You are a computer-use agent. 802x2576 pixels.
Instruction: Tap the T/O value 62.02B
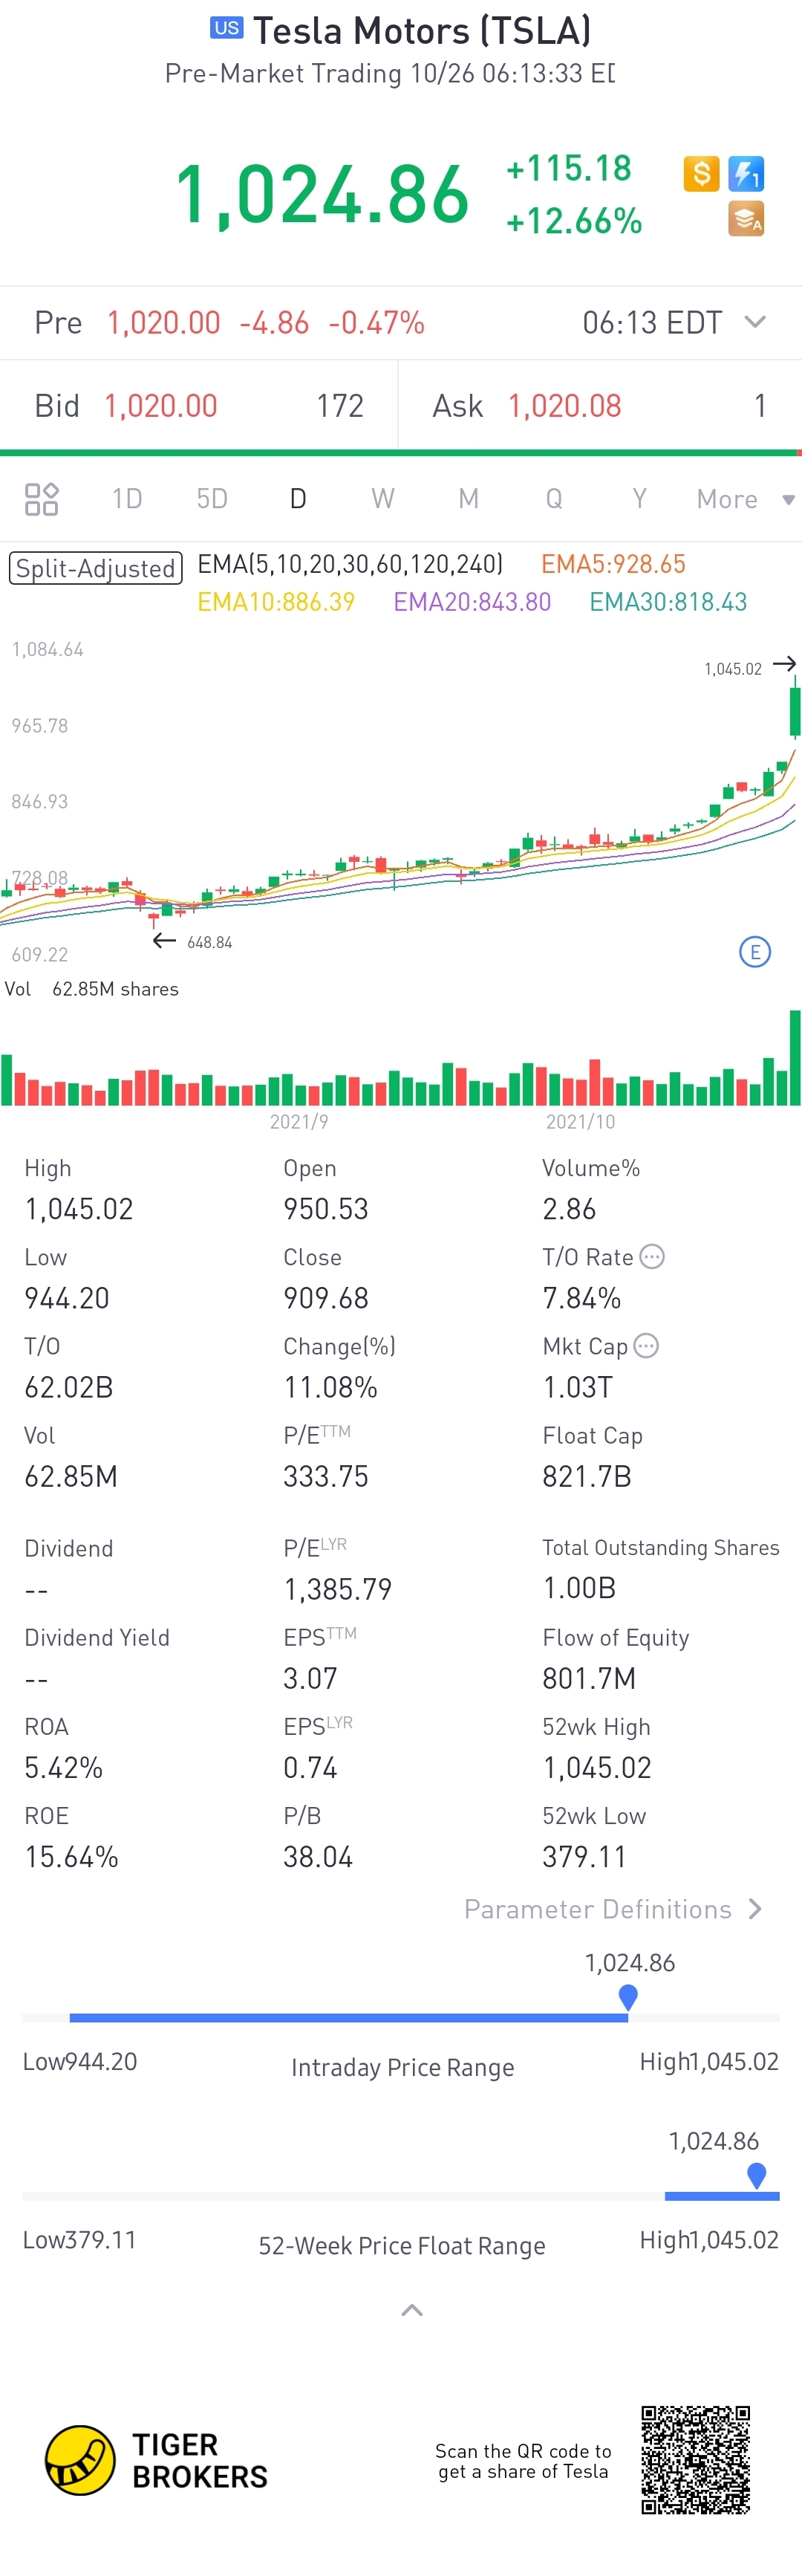[69, 1387]
